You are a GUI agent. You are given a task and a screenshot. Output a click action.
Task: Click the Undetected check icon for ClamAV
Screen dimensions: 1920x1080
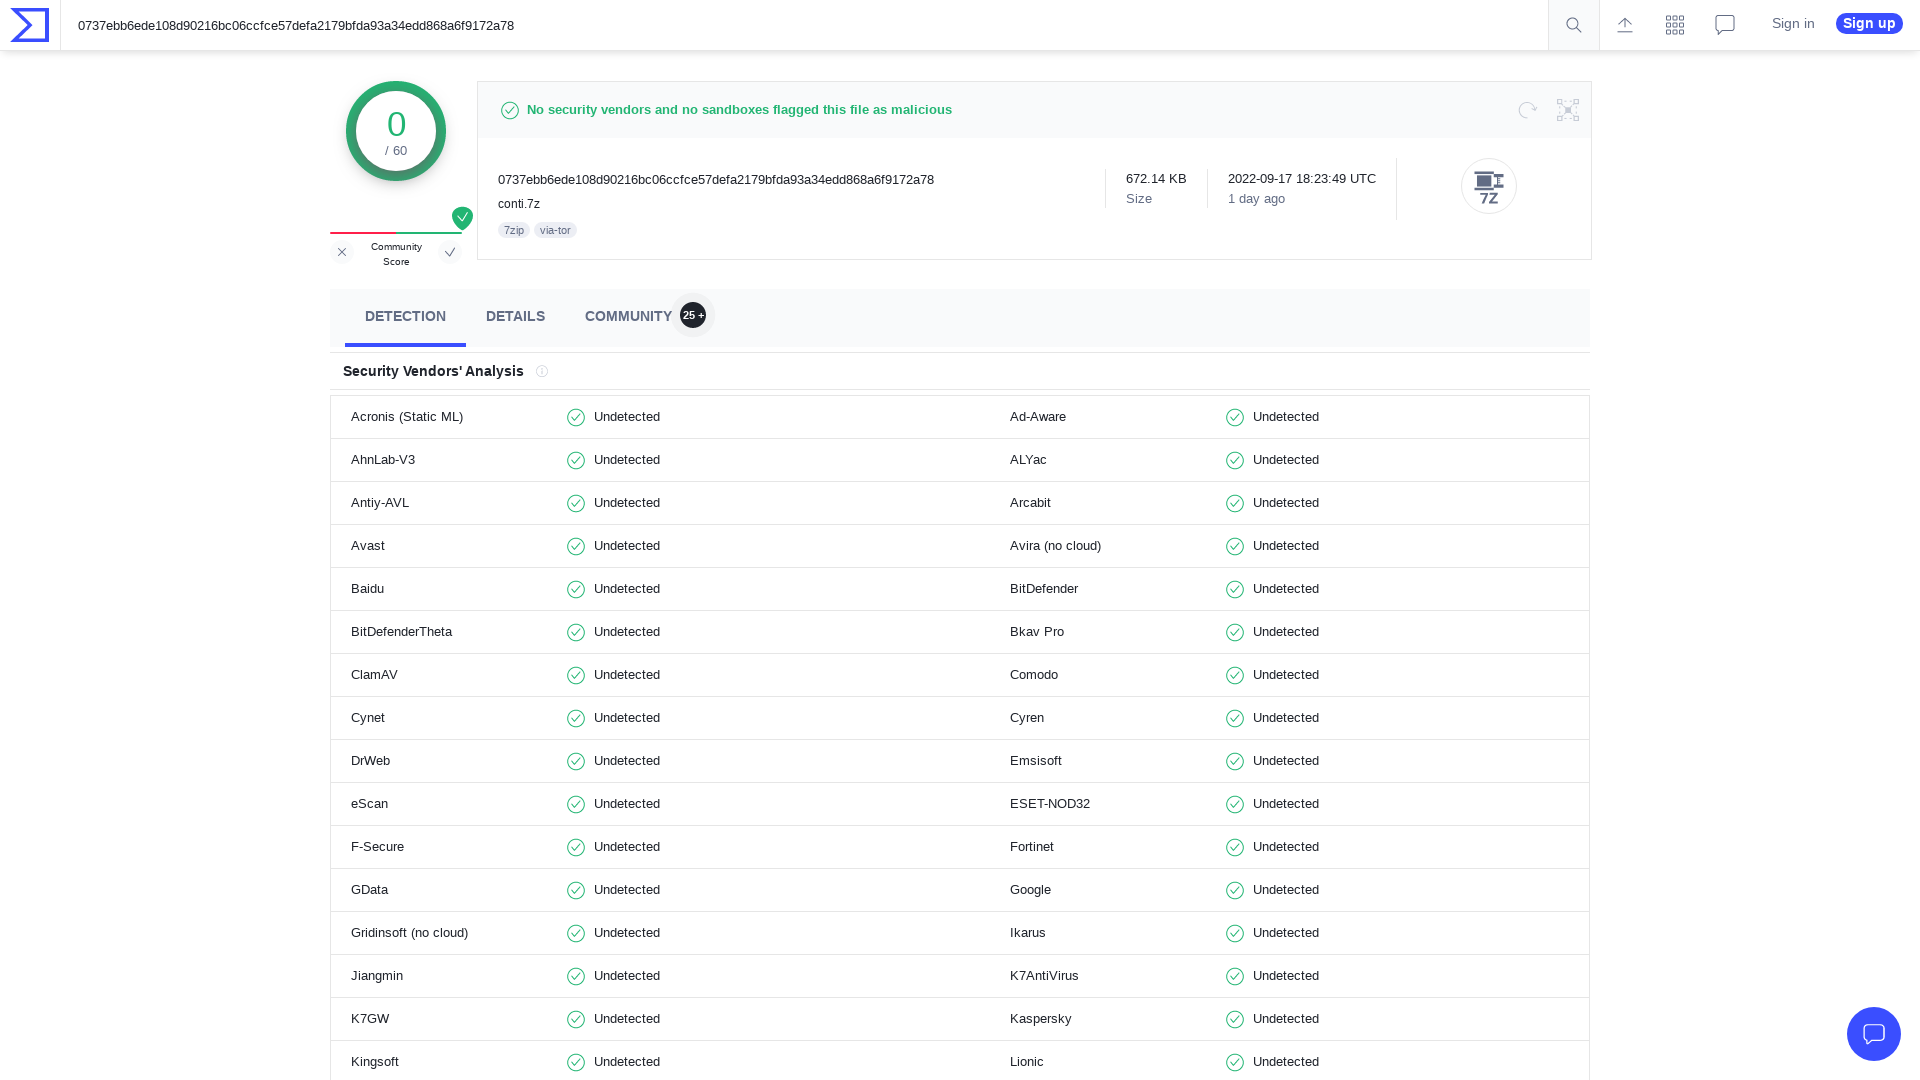[576, 675]
